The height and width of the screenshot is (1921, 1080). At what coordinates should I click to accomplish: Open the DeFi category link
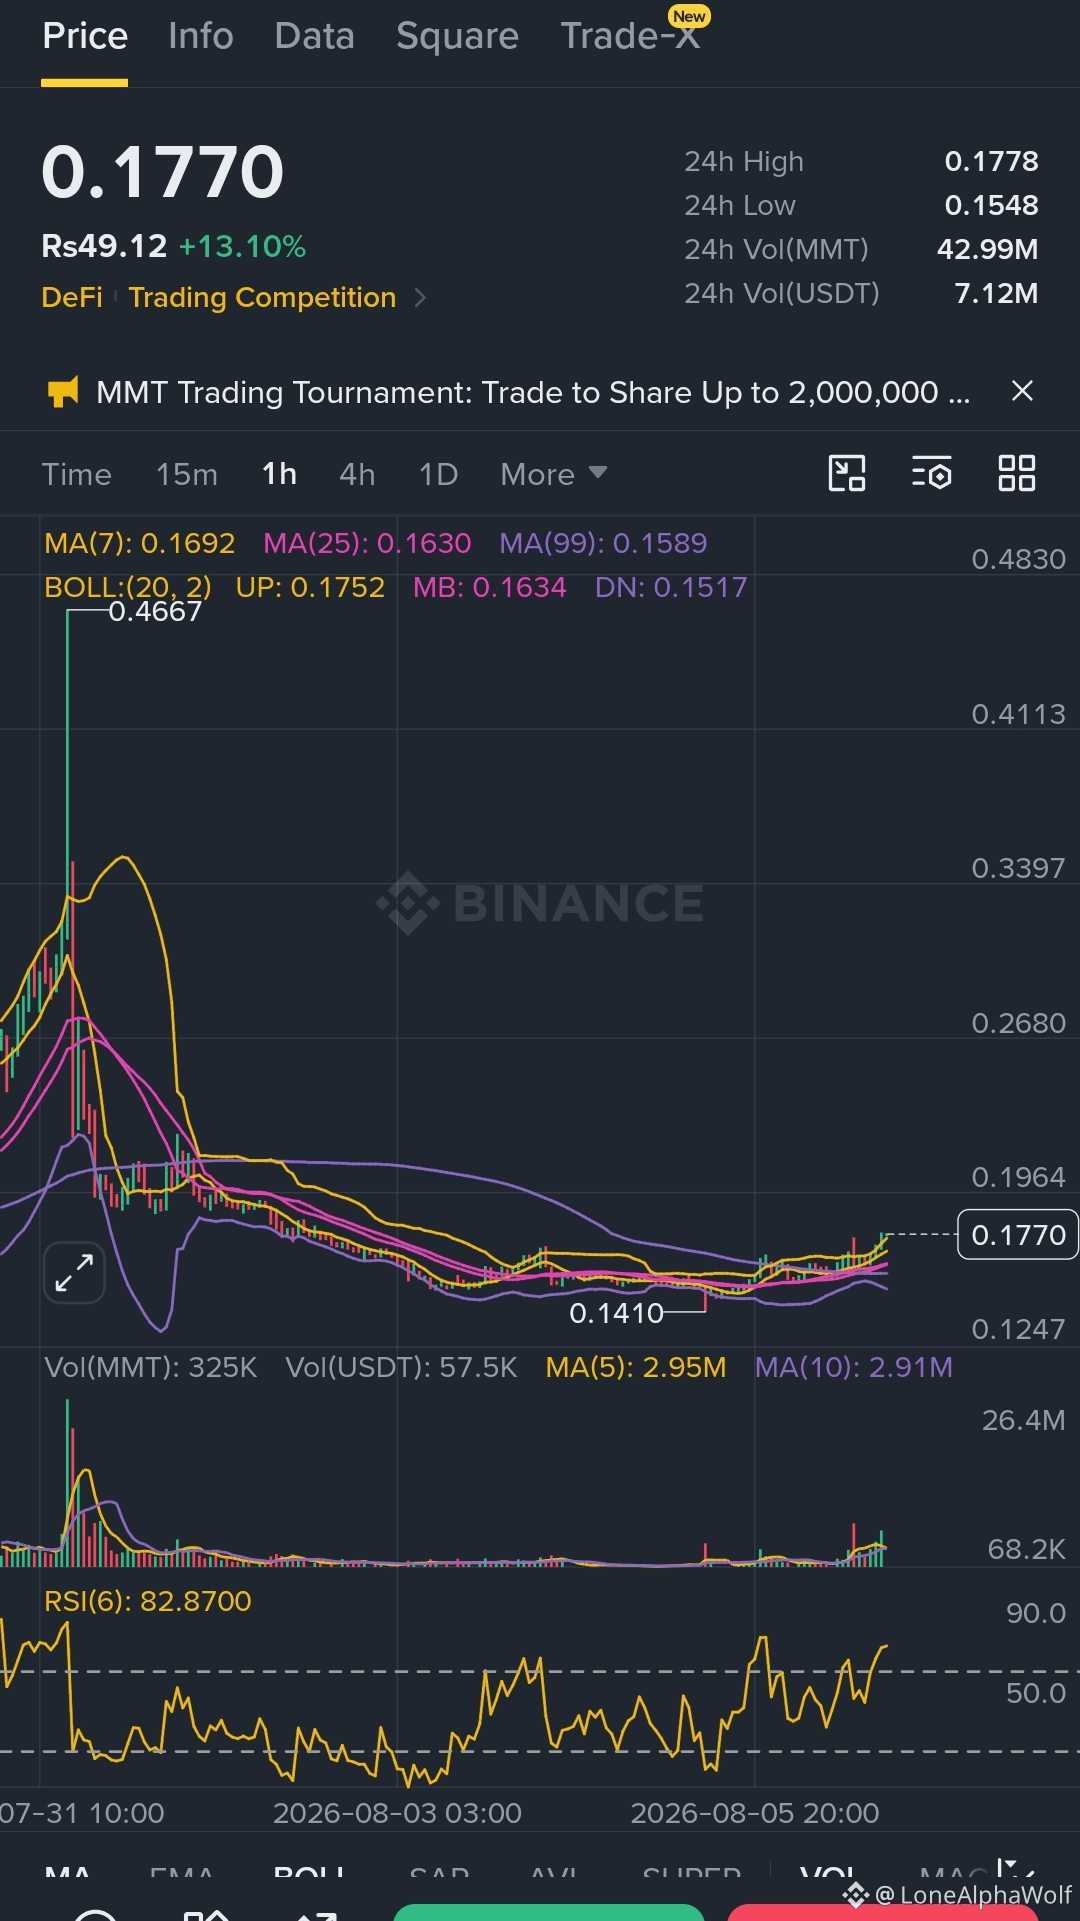click(72, 298)
